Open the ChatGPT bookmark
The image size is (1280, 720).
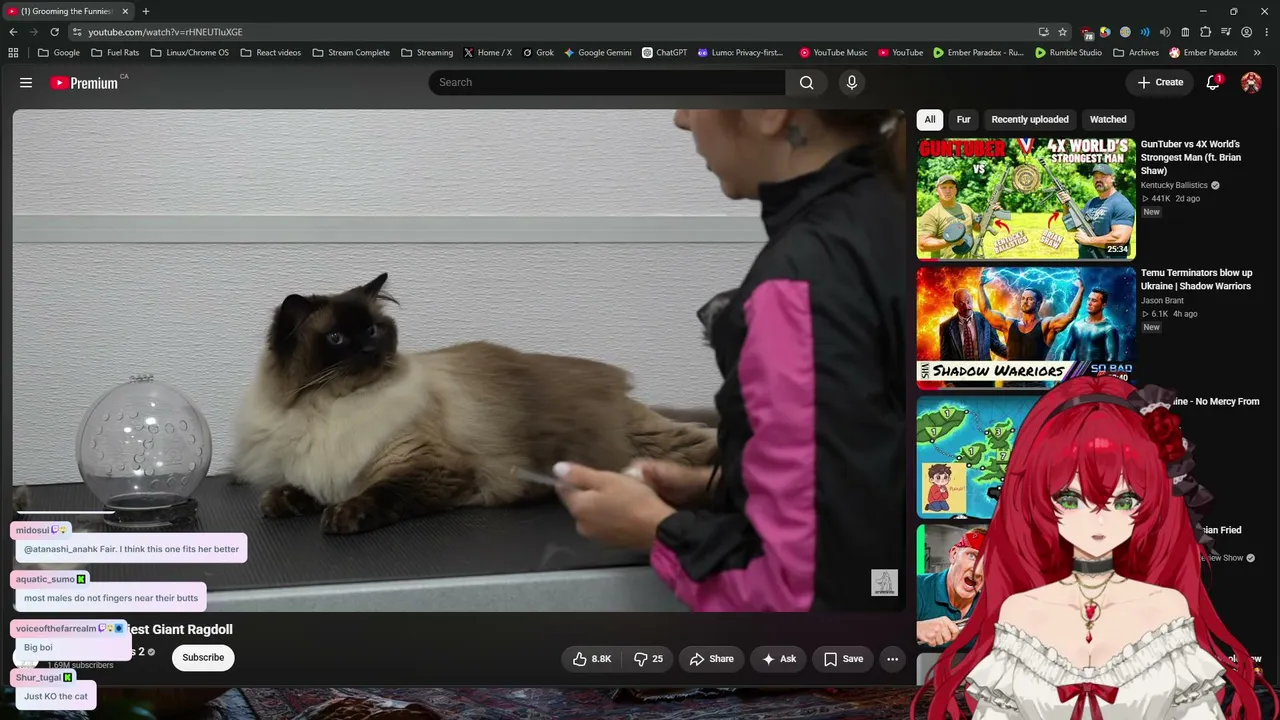(x=665, y=53)
